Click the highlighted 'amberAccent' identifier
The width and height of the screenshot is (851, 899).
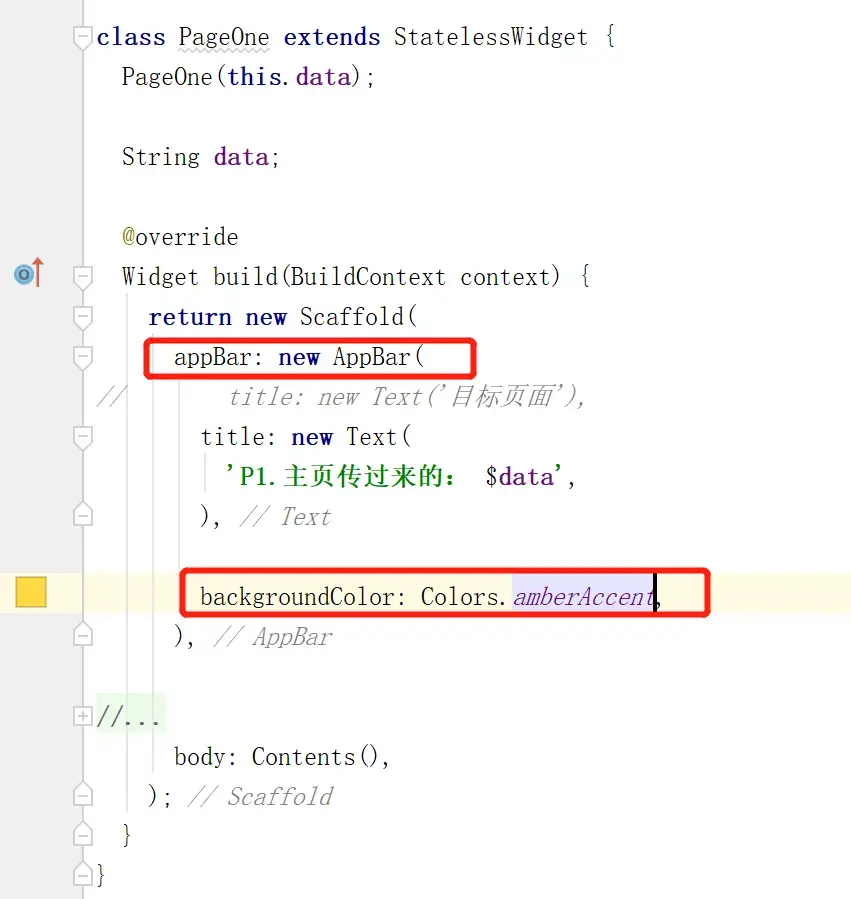pos(584,597)
